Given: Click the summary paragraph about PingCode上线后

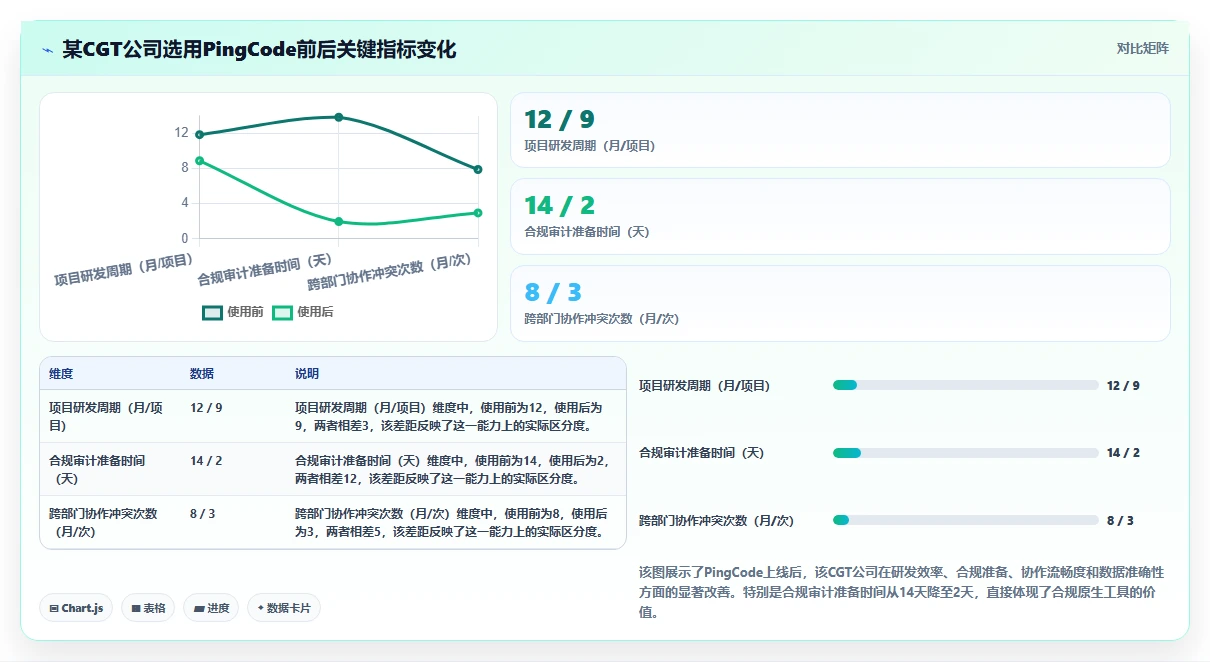Looking at the screenshot, I should tap(901, 592).
